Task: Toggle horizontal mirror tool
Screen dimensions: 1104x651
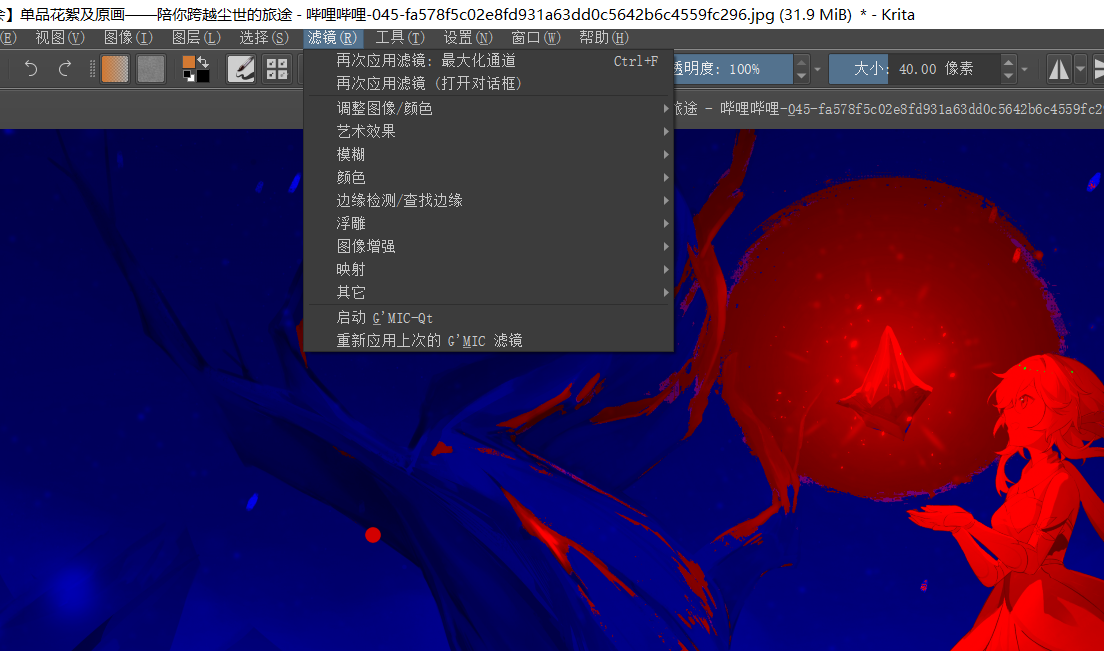Action: pyautogui.click(x=1058, y=69)
